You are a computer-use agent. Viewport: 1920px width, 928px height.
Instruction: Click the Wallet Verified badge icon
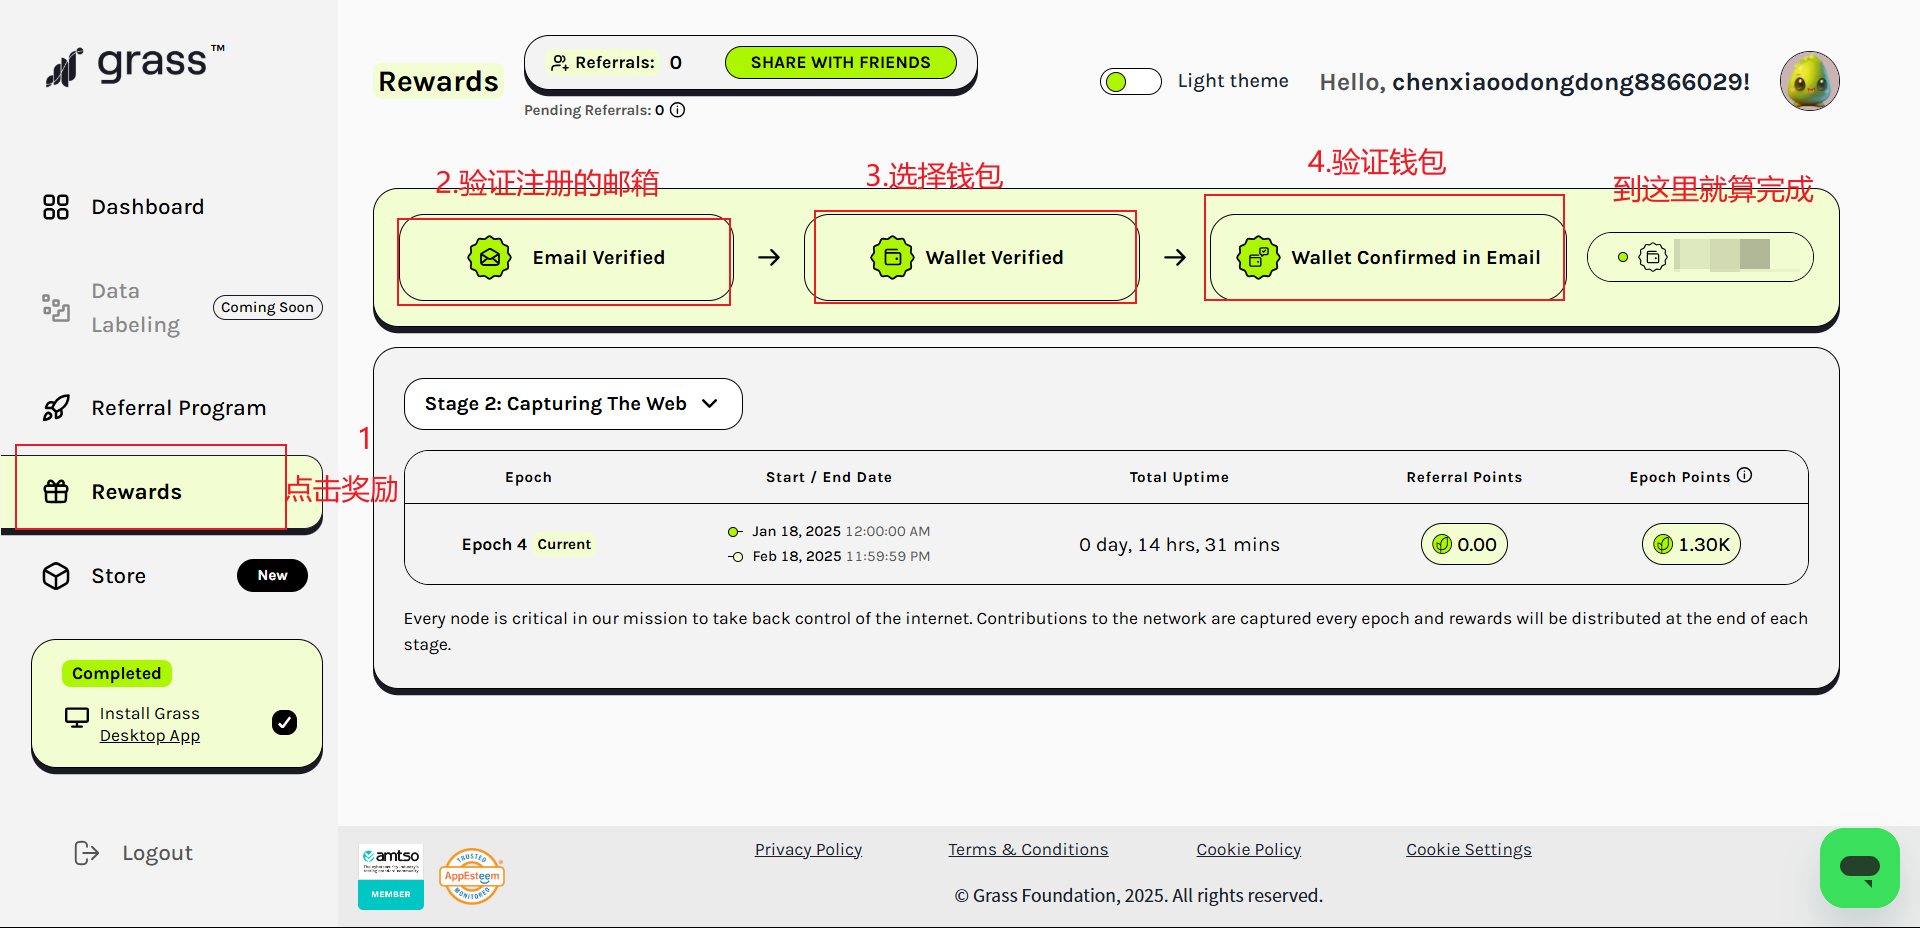pos(892,257)
